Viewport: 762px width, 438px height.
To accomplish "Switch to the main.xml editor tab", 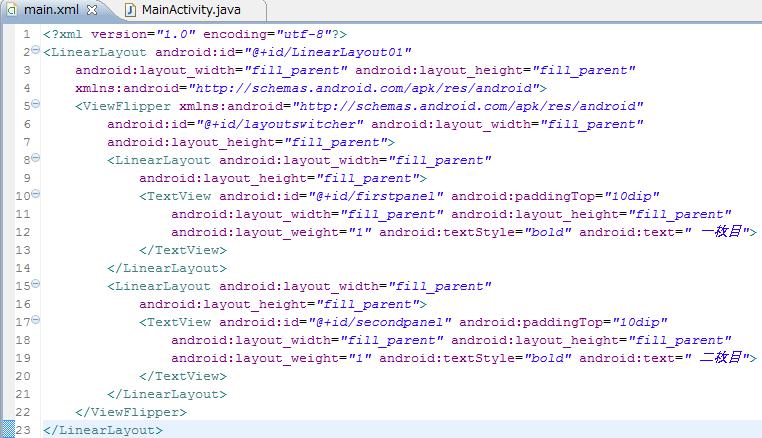I will coord(52,10).
